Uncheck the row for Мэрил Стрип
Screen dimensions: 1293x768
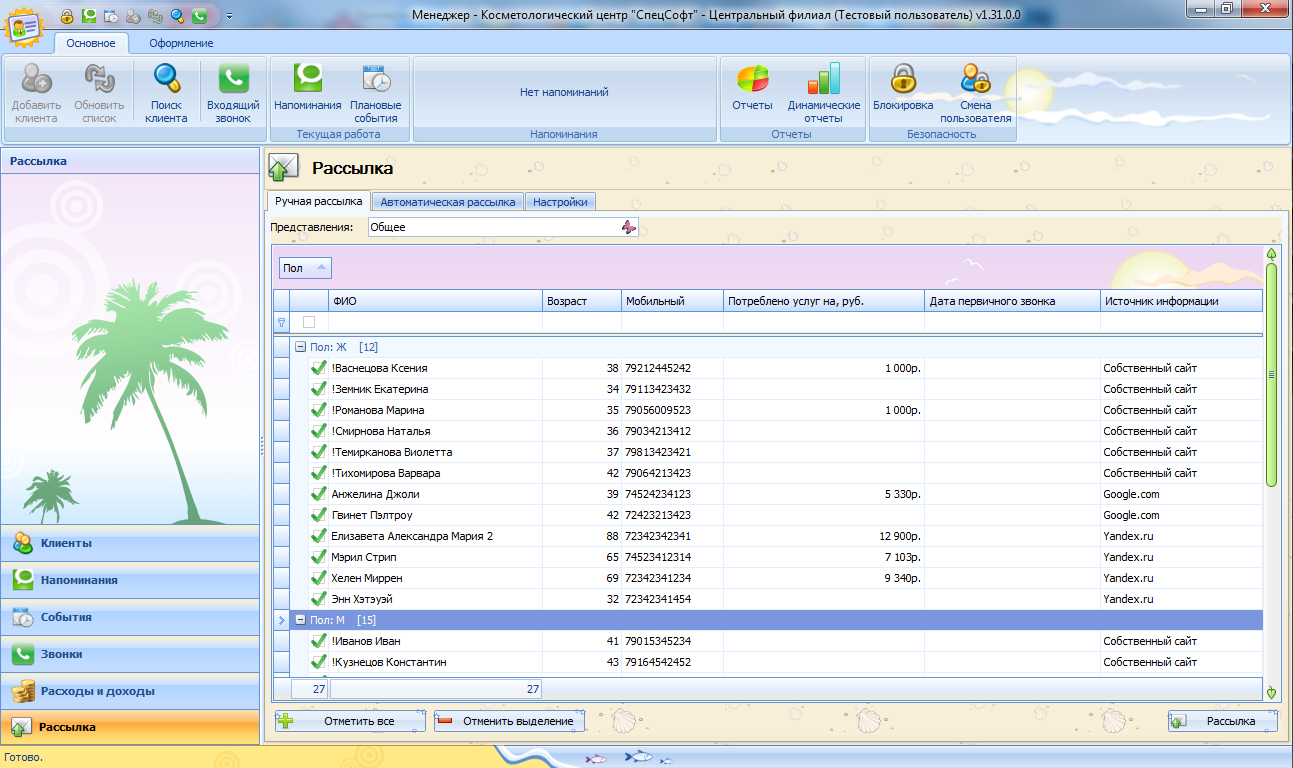tap(319, 557)
